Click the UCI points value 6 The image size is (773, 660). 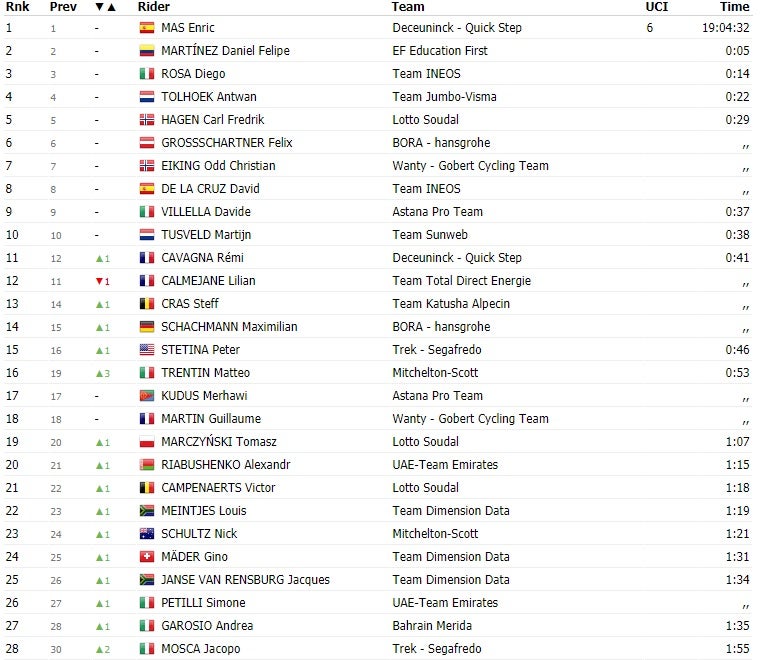650,28
